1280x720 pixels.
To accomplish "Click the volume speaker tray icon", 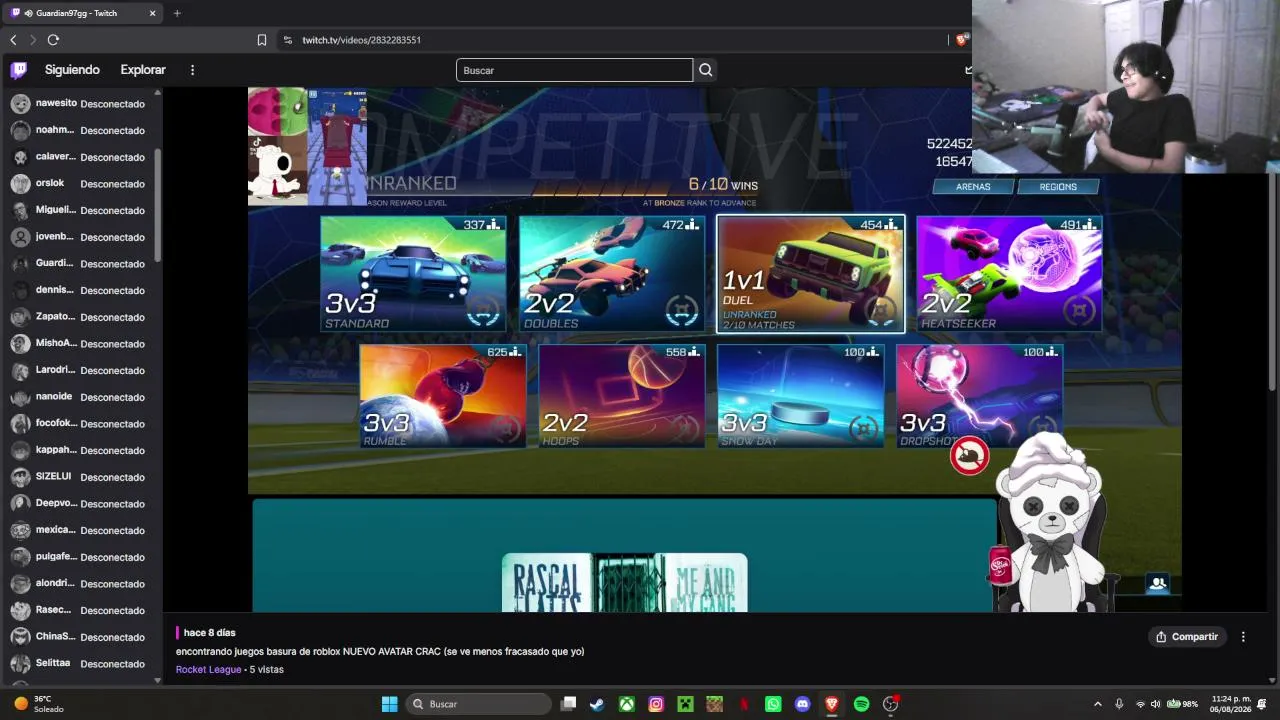I will (x=1156, y=704).
